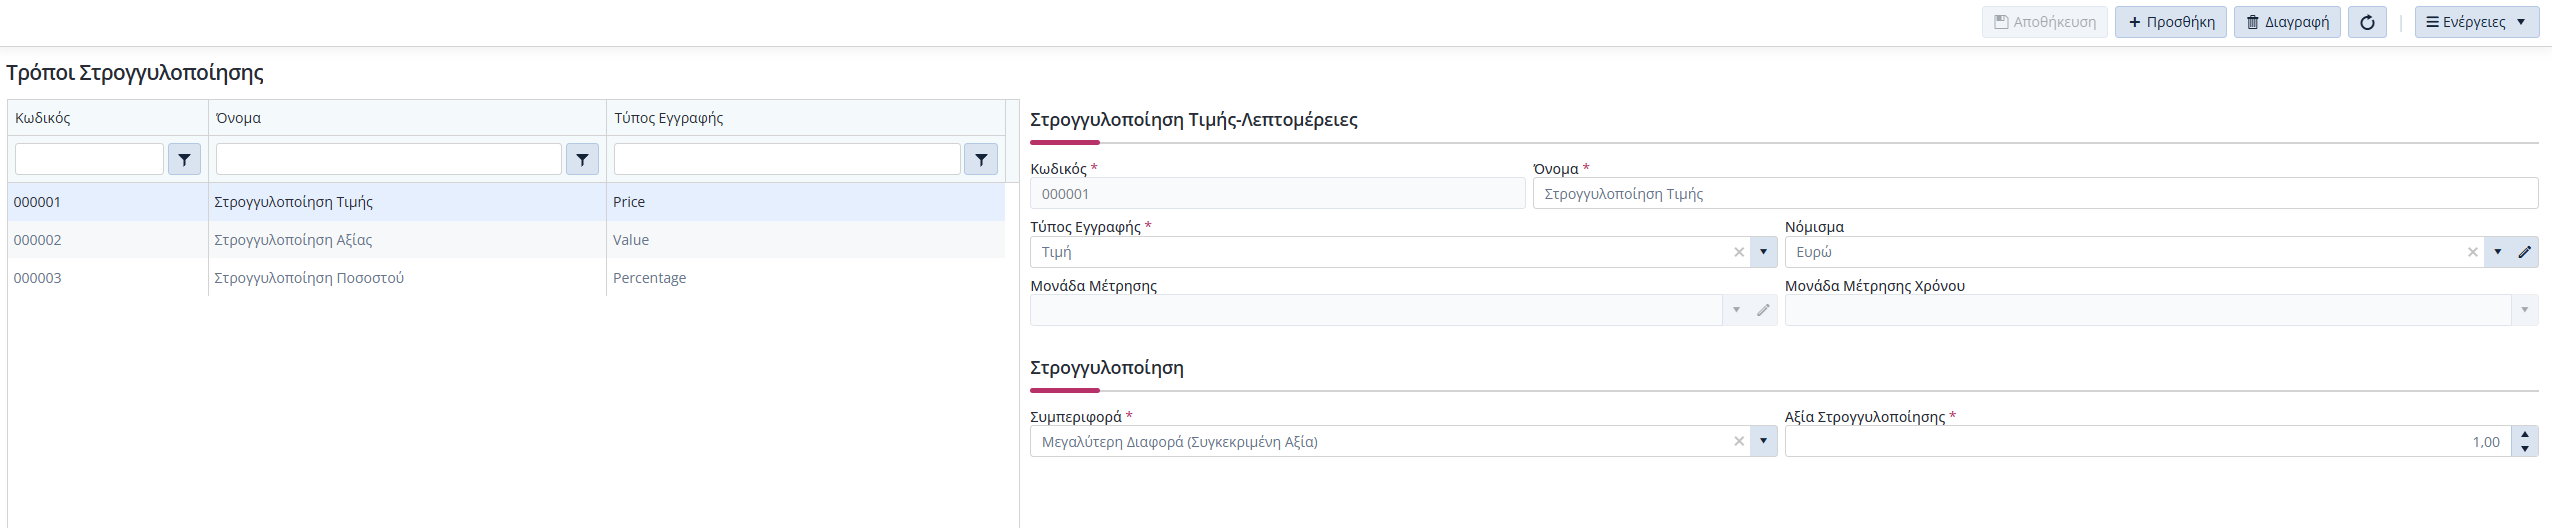
Task: Focus the Τύπος Εγγραφής column filter input
Action: click(787, 159)
